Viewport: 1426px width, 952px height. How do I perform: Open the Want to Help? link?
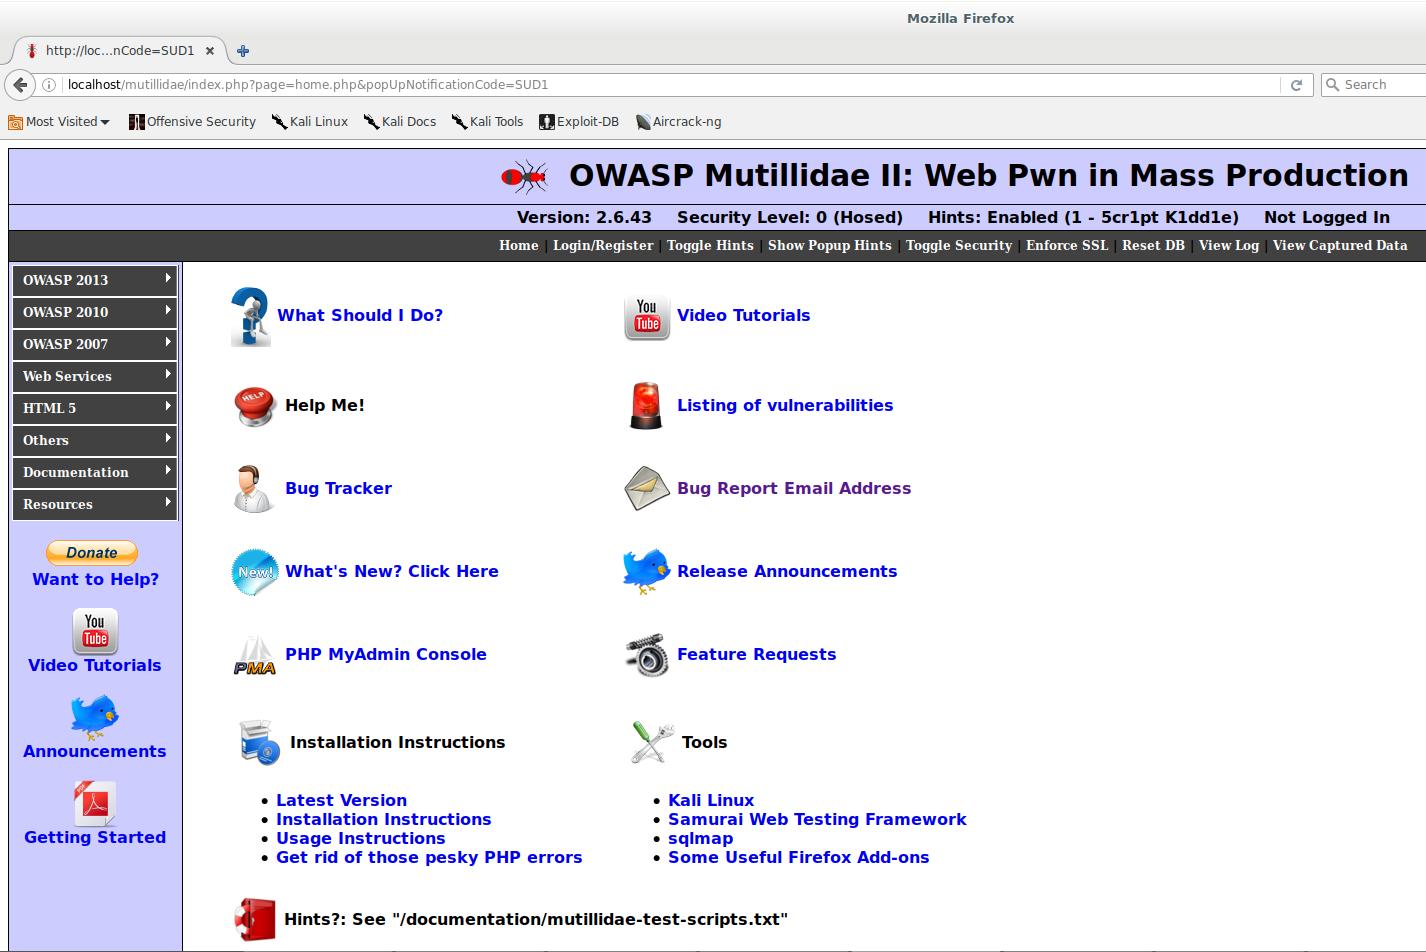click(95, 579)
